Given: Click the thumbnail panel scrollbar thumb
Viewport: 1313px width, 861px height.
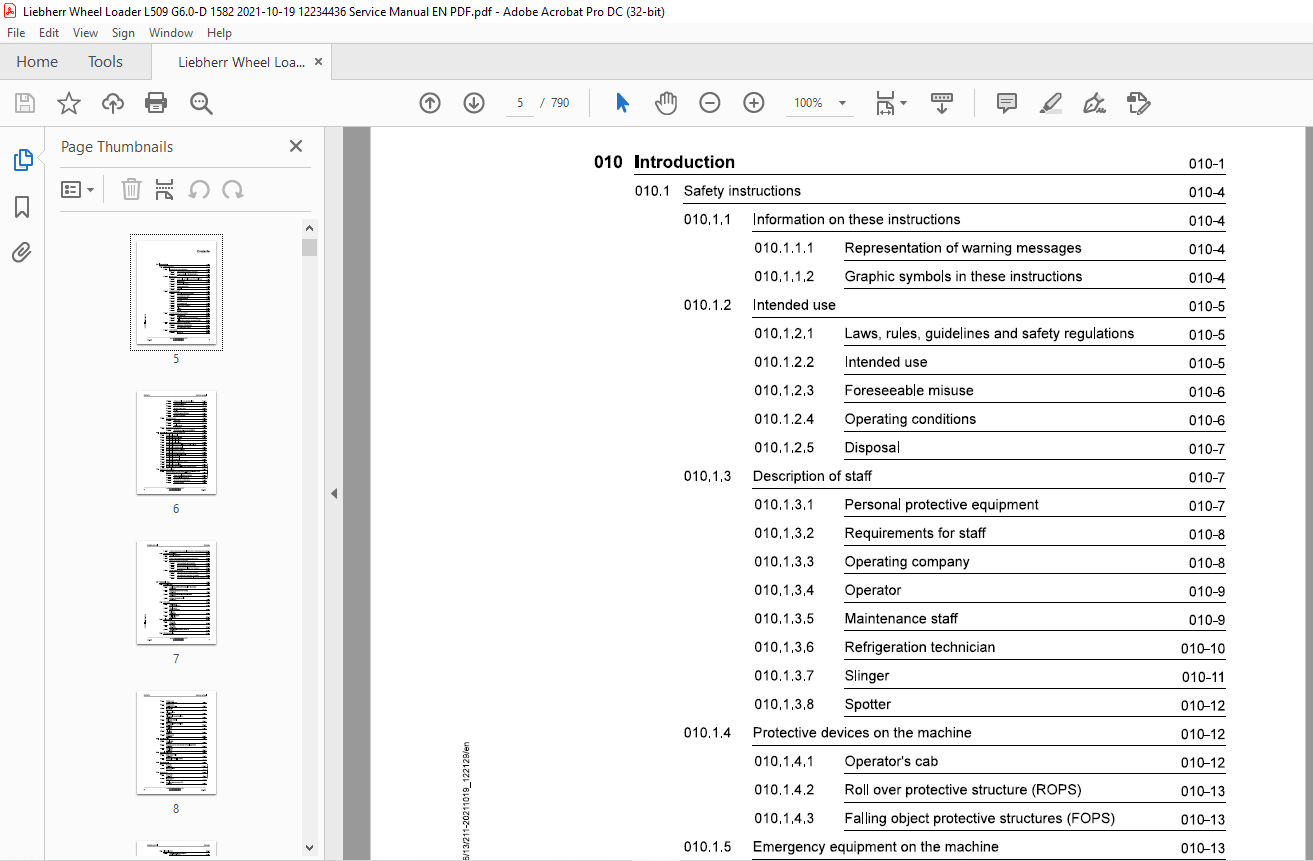Looking at the screenshot, I should tap(309, 247).
